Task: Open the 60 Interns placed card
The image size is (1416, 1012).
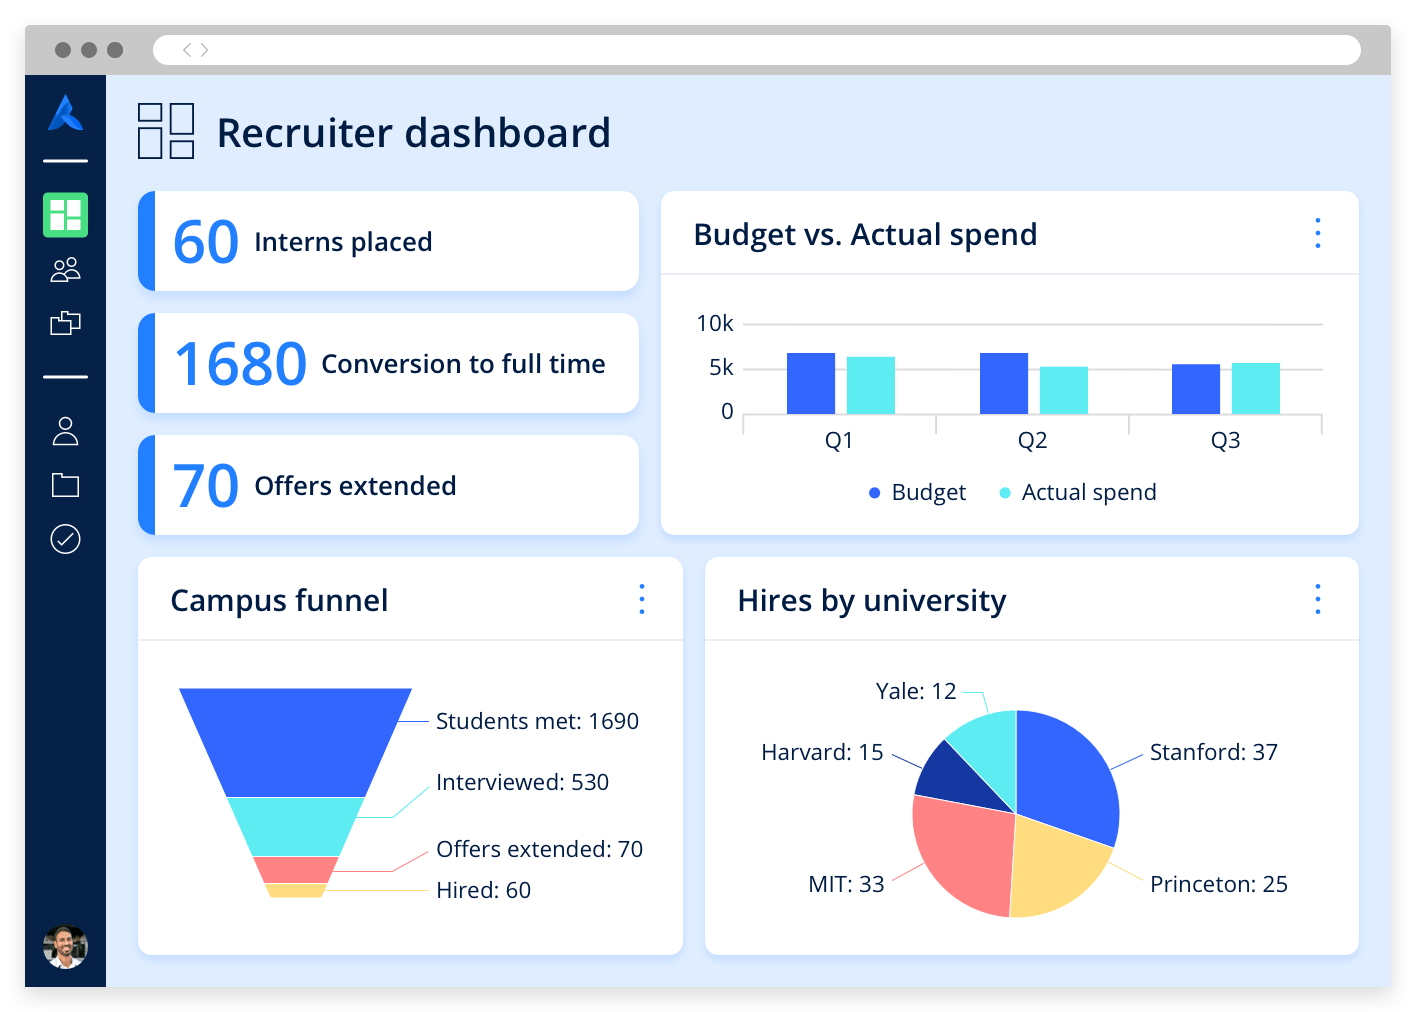Action: [388, 241]
